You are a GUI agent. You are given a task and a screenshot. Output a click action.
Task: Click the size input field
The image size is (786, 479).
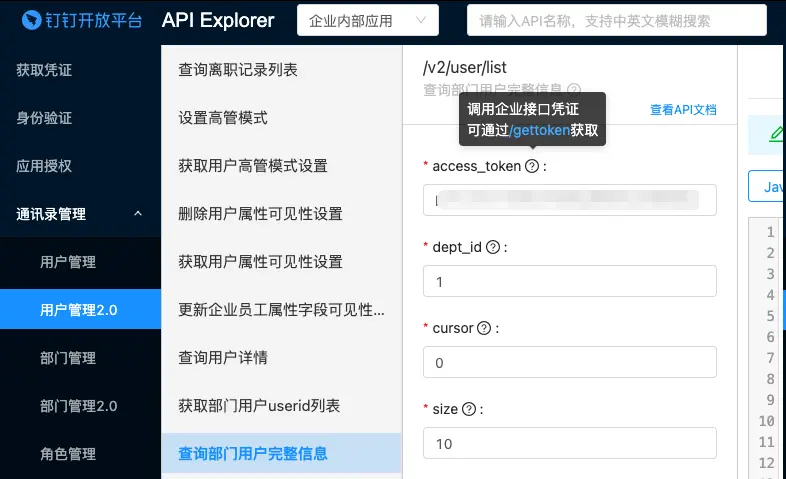[569, 443]
